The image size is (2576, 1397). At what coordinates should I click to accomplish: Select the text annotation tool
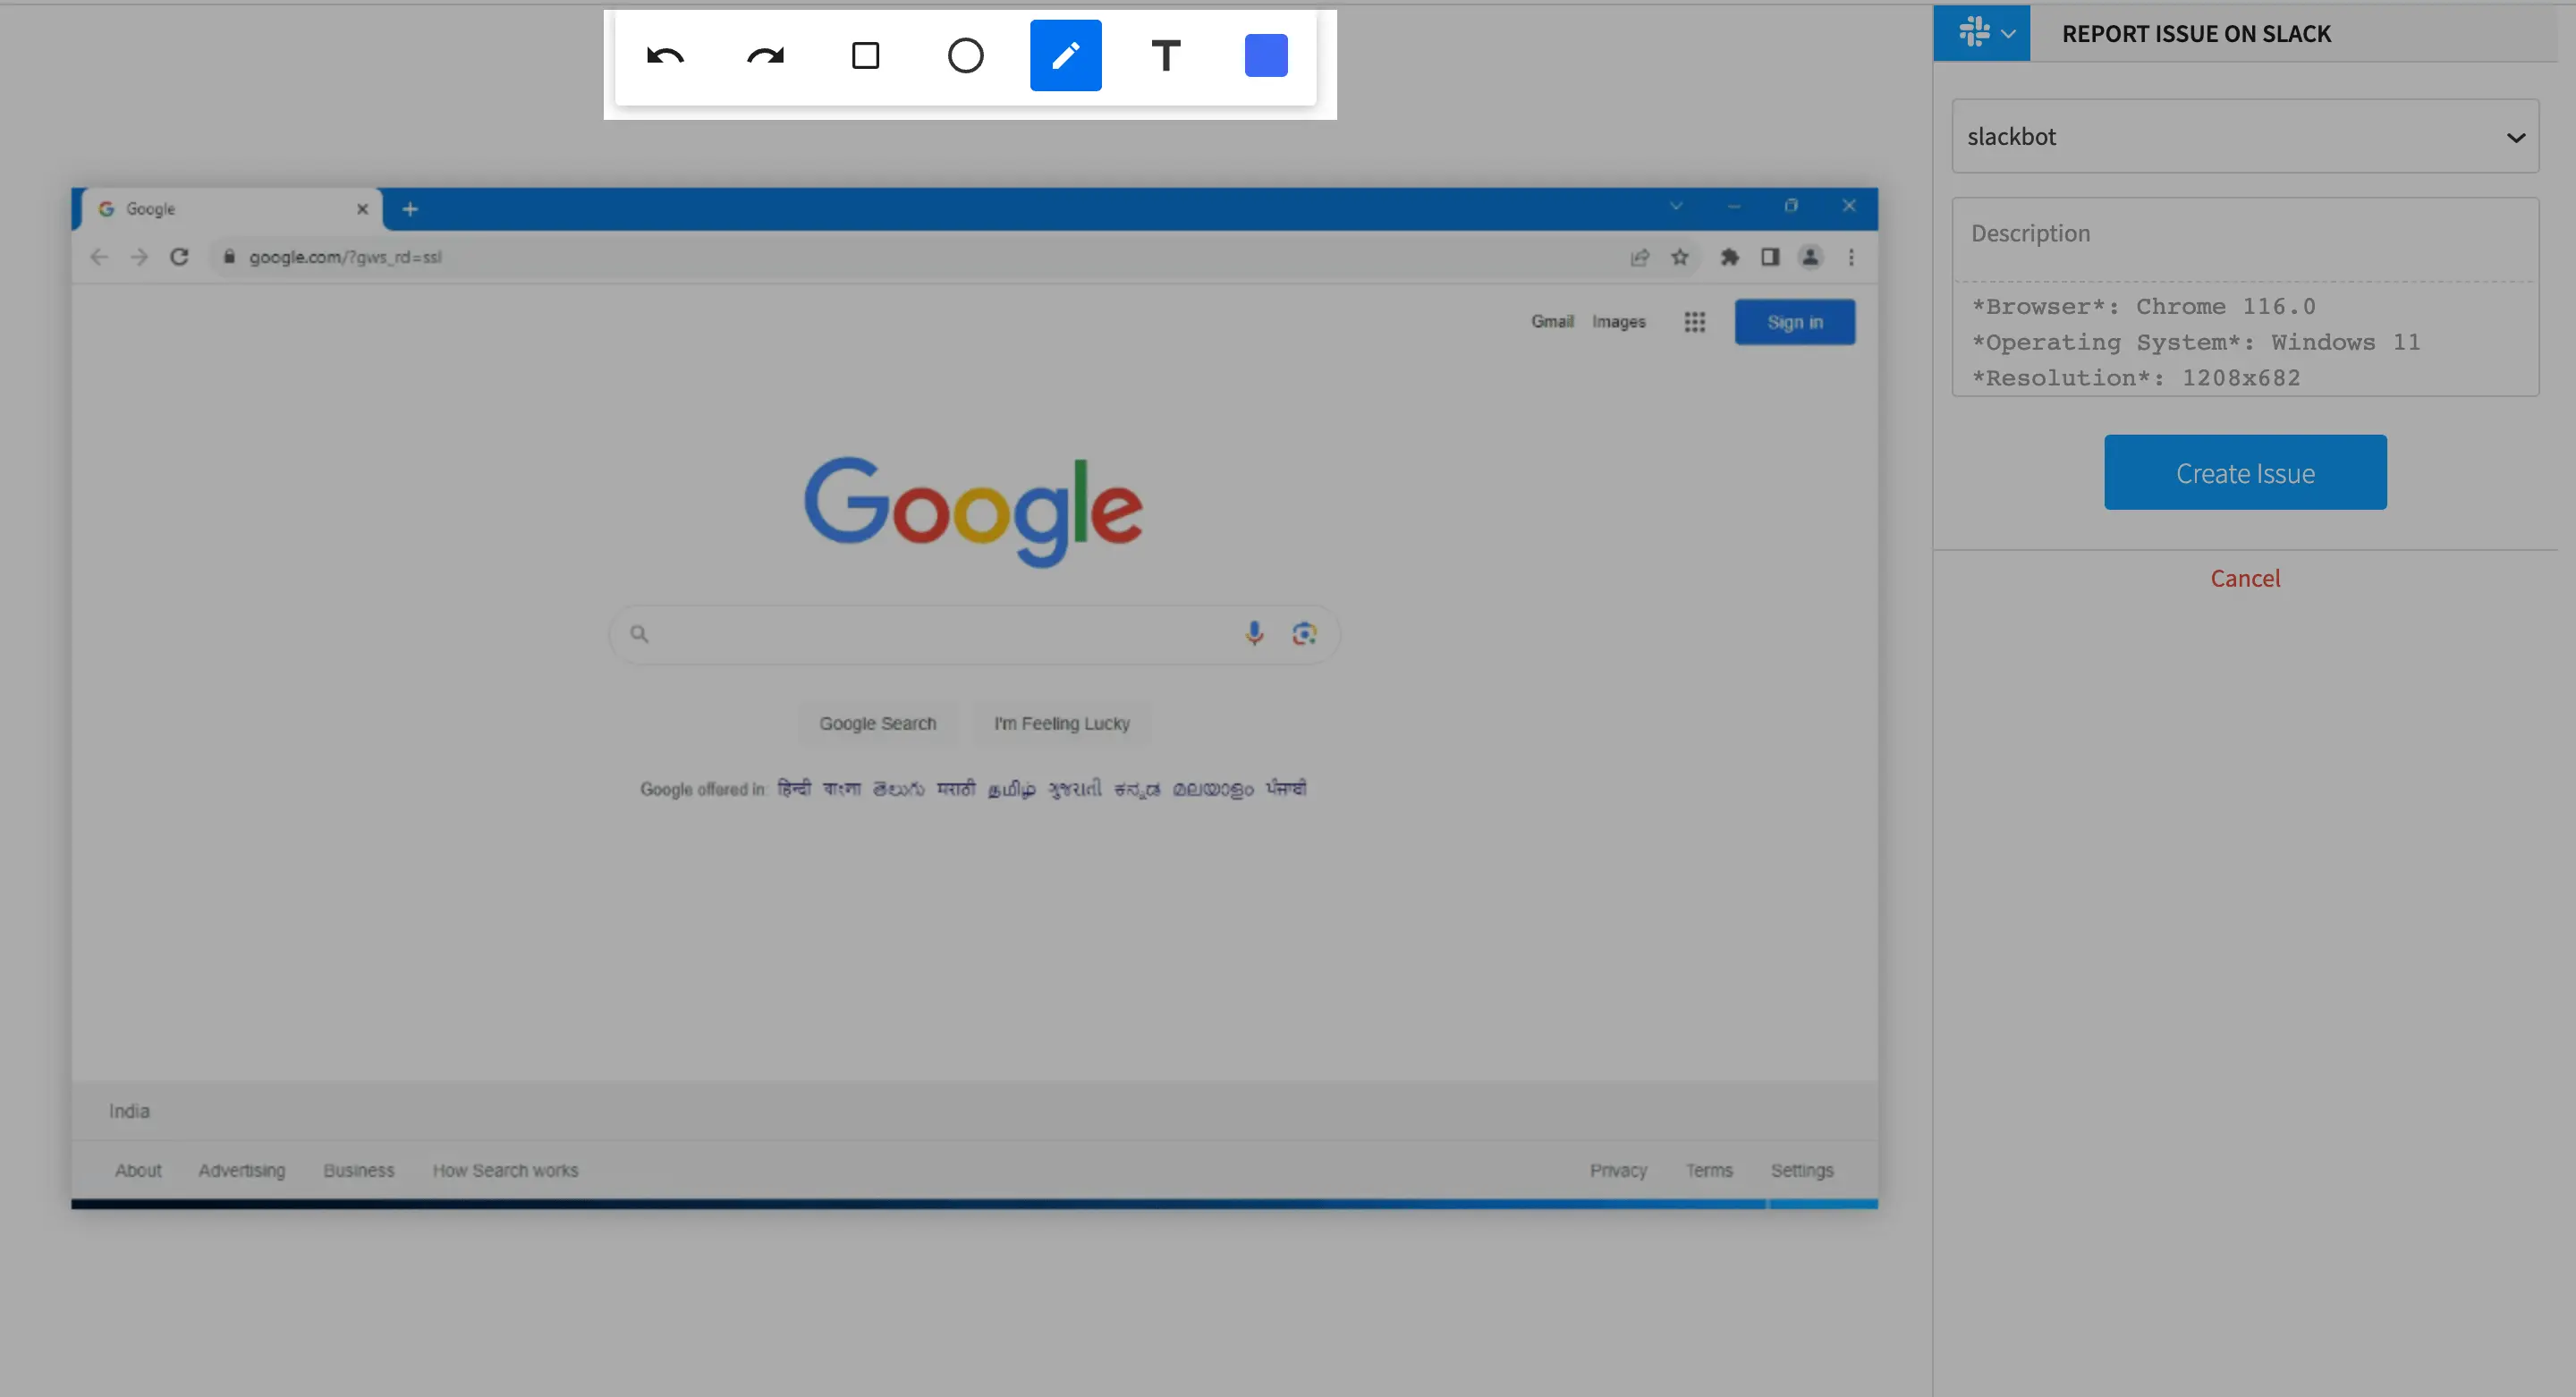point(1165,56)
